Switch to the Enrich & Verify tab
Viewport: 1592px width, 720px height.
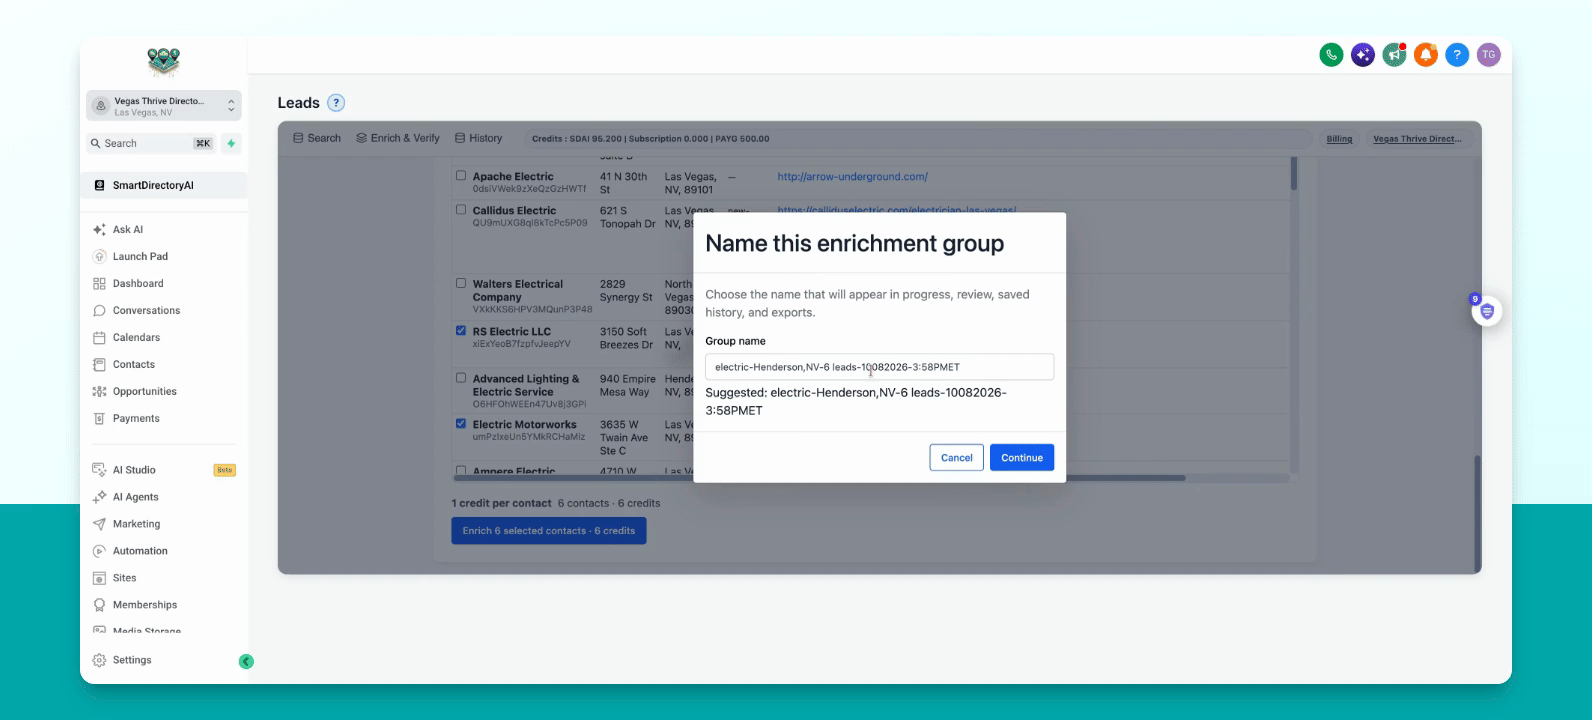tap(398, 138)
